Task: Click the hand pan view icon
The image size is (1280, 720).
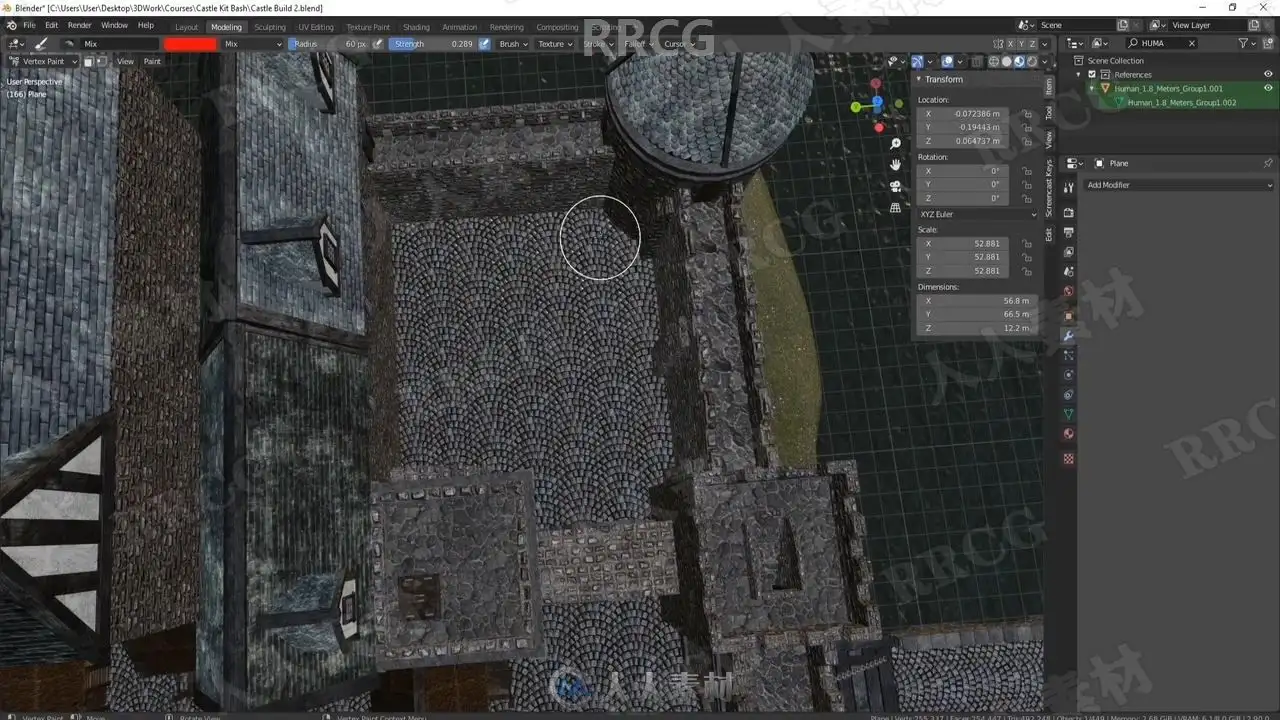Action: coord(895,165)
